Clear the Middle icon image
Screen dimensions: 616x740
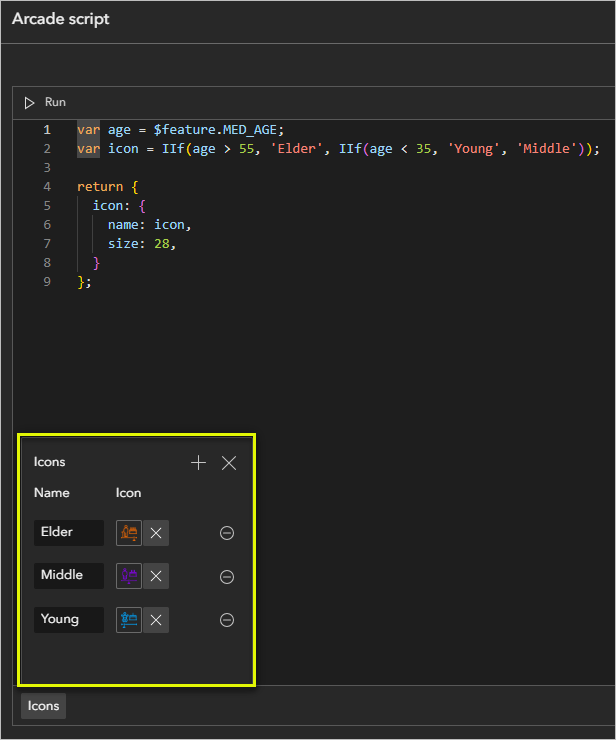(x=156, y=576)
